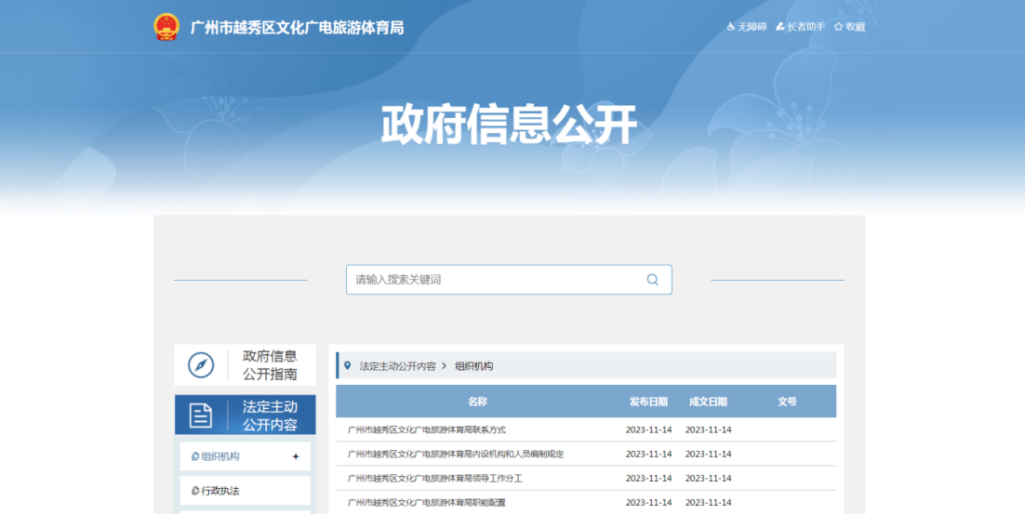1025x514 pixels.
Task: Open 政府信息公开指南 section
Action: tap(245, 365)
